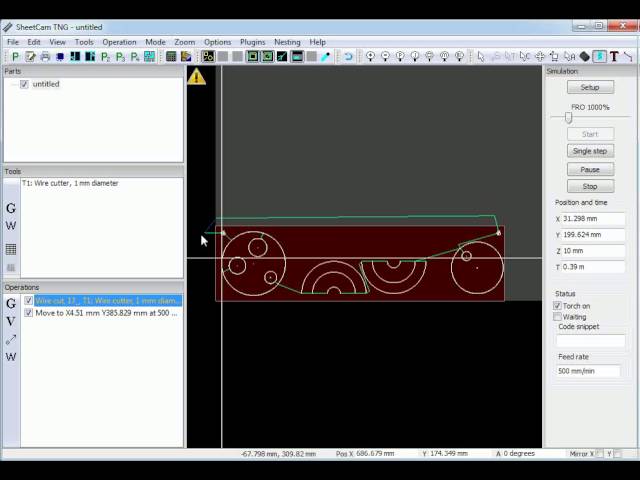The image size is (640, 480).
Task: Click the green P3 toolbar icon
Action: 120,56
